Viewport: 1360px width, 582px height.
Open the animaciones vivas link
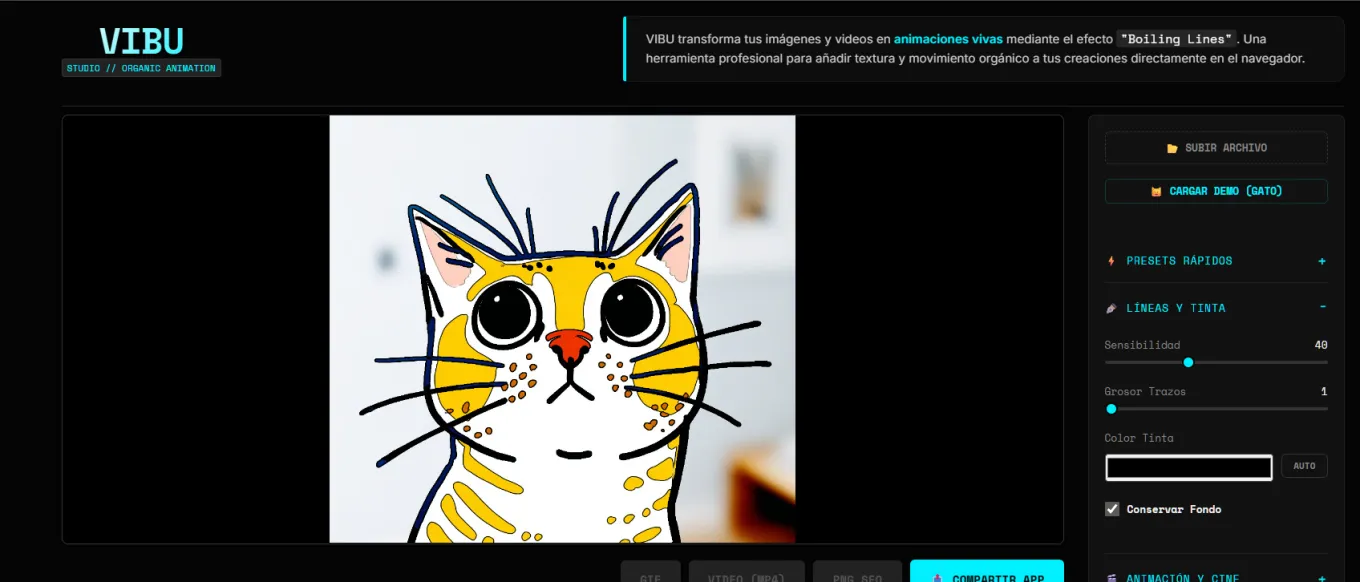[x=947, y=38]
